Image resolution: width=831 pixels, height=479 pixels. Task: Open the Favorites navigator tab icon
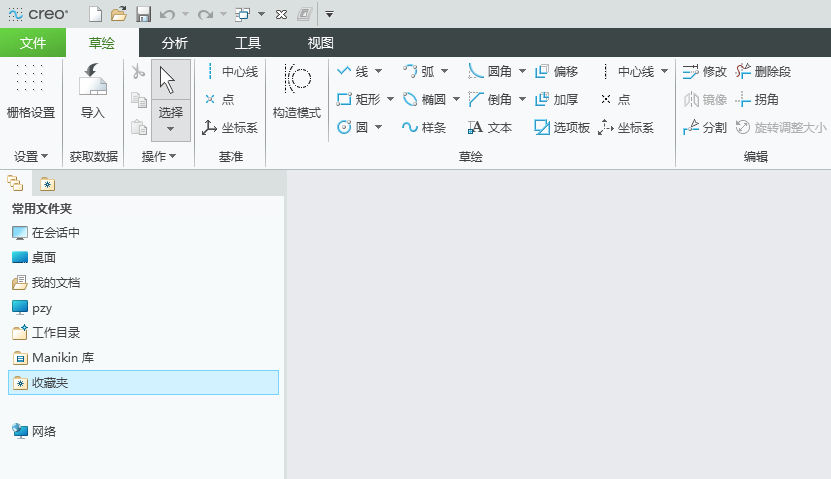(47, 184)
